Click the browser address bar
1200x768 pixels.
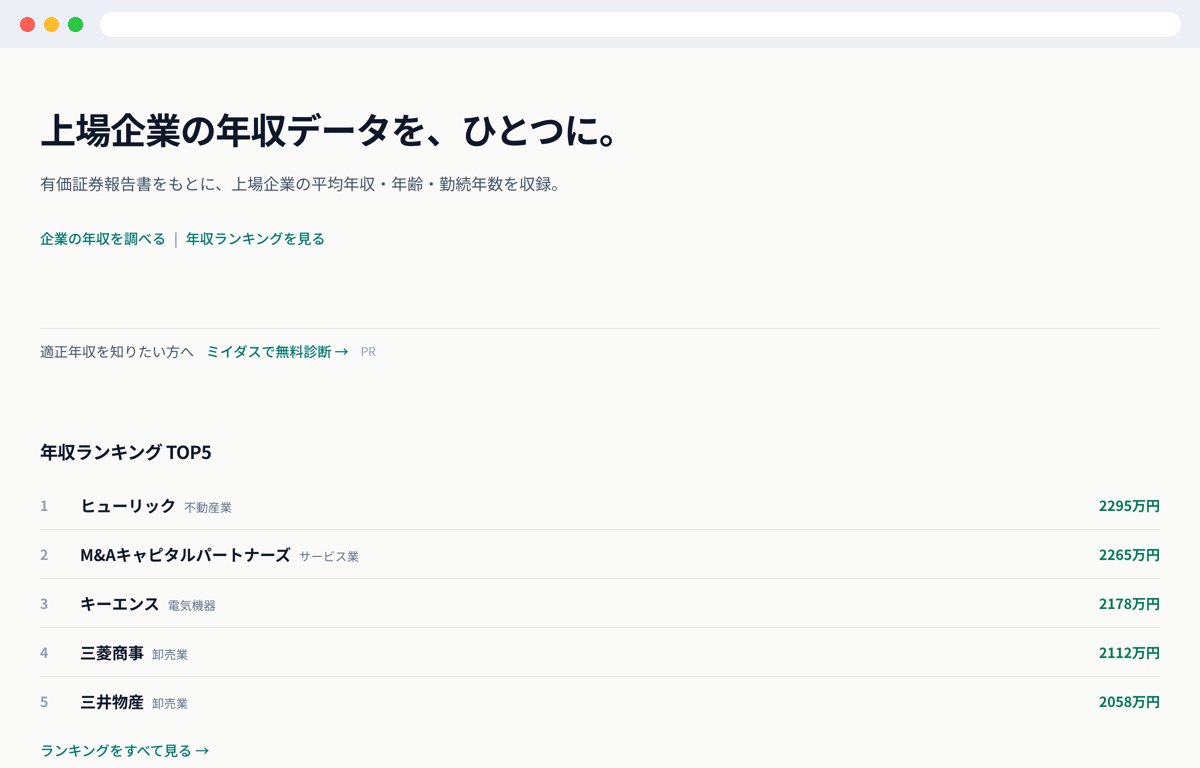(640, 24)
